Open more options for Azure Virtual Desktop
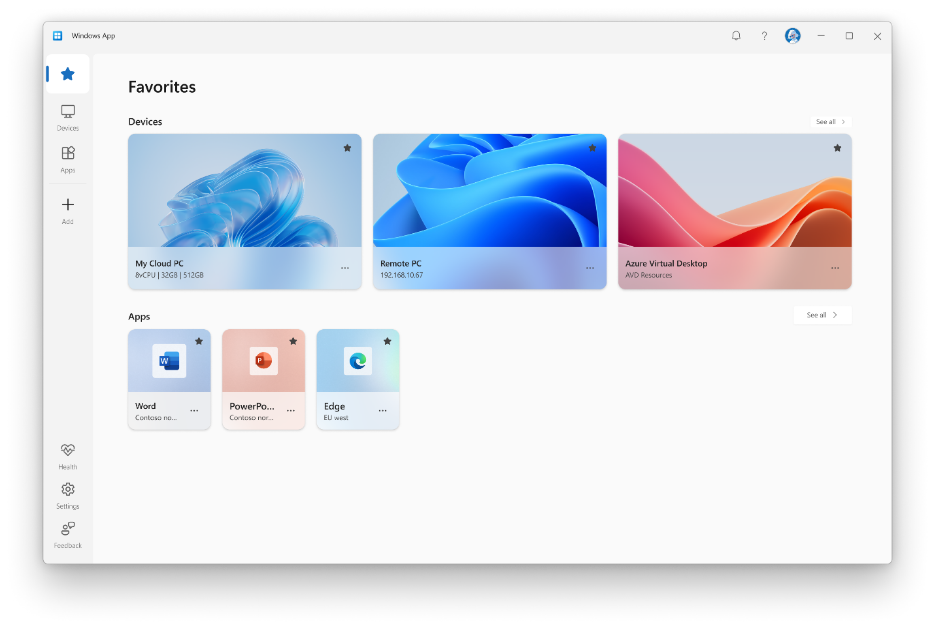Screen dimensions: 936x628 click(835, 268)
